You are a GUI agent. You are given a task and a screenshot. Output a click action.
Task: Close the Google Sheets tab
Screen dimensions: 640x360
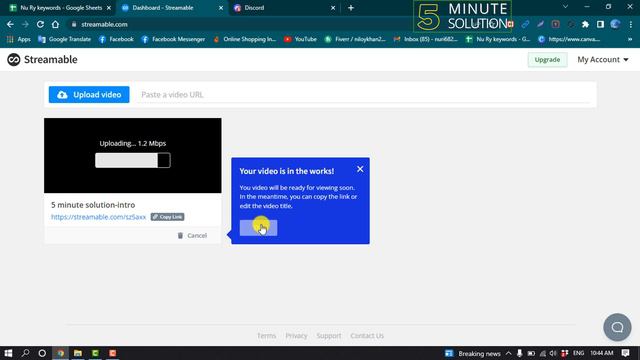109,8
